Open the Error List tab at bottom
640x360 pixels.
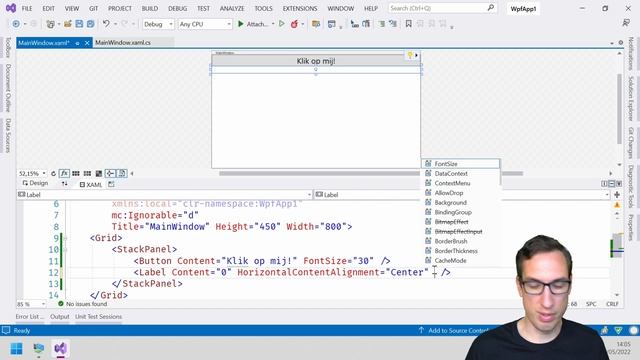(29, 316)
